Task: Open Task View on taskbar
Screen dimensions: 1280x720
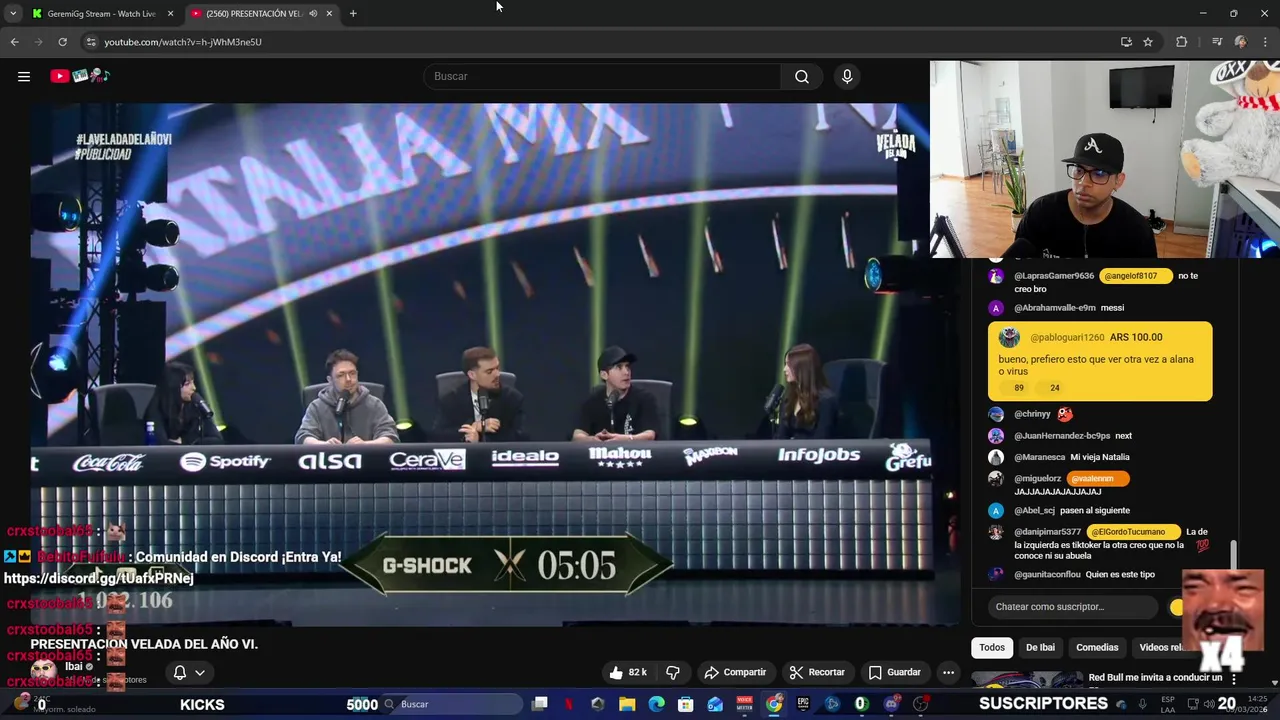Action: 540,704
